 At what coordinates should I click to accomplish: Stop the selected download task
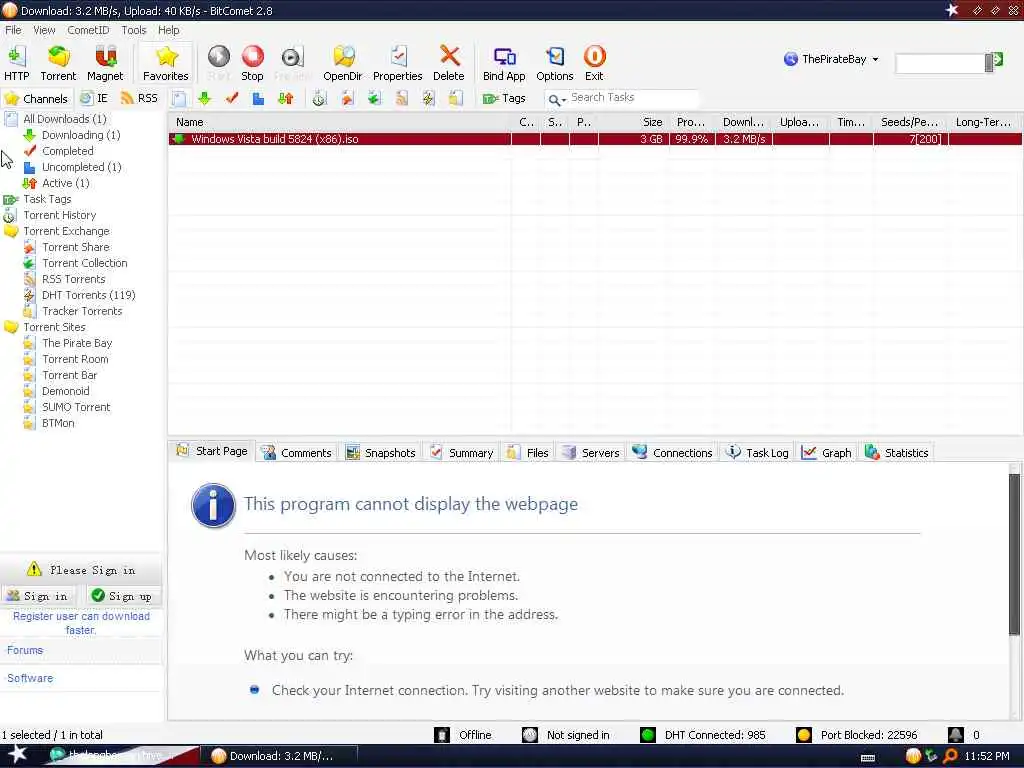pos(252,63)
